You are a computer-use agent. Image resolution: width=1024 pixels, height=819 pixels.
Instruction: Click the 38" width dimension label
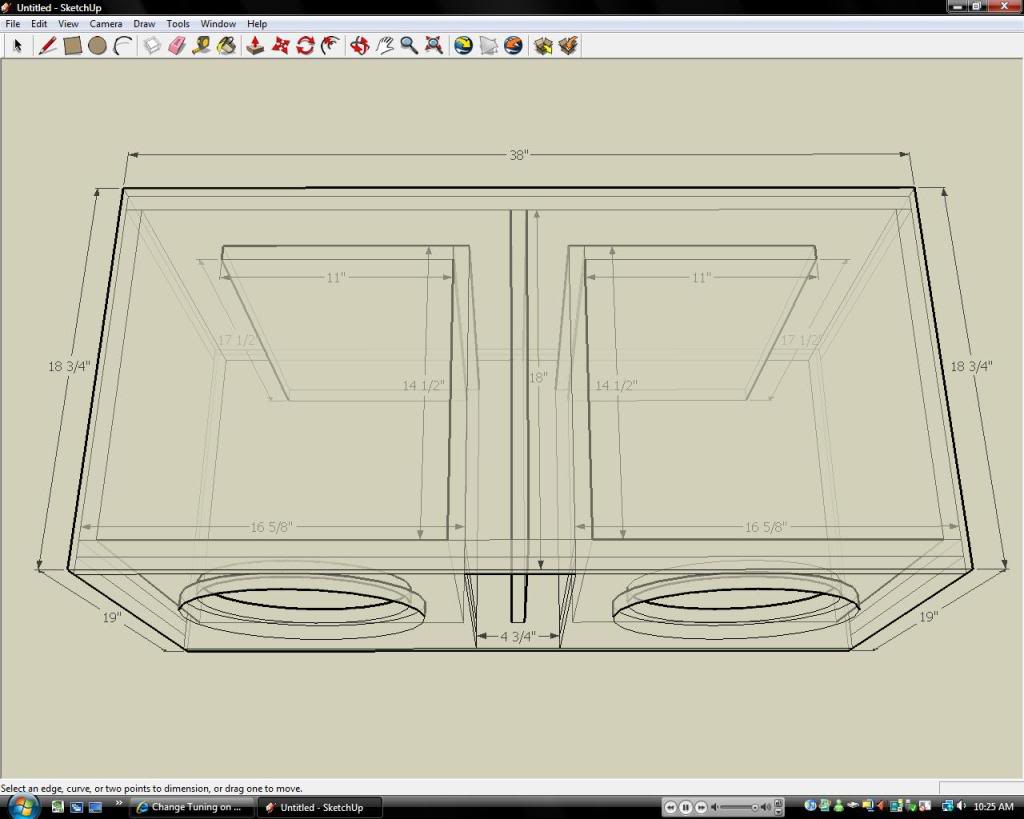click(x=519, y=155)
